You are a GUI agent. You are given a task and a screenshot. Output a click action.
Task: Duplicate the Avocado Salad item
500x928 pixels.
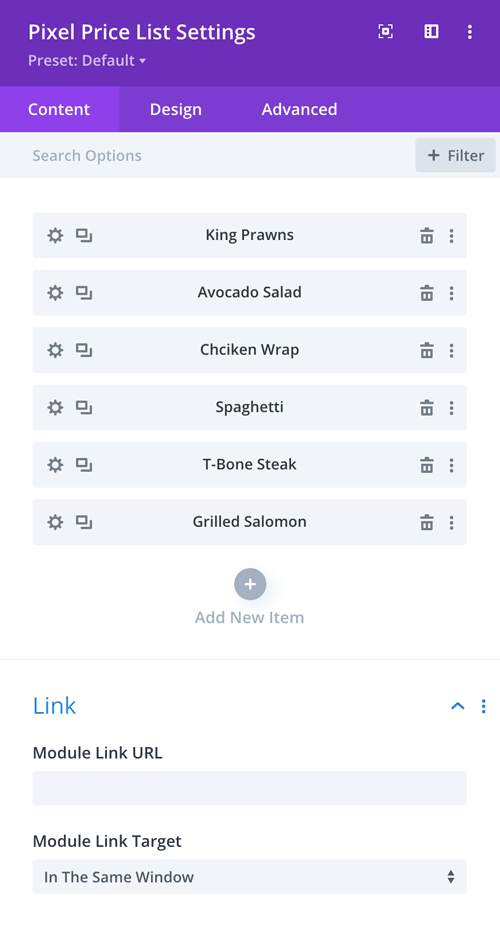click(84, 293)
